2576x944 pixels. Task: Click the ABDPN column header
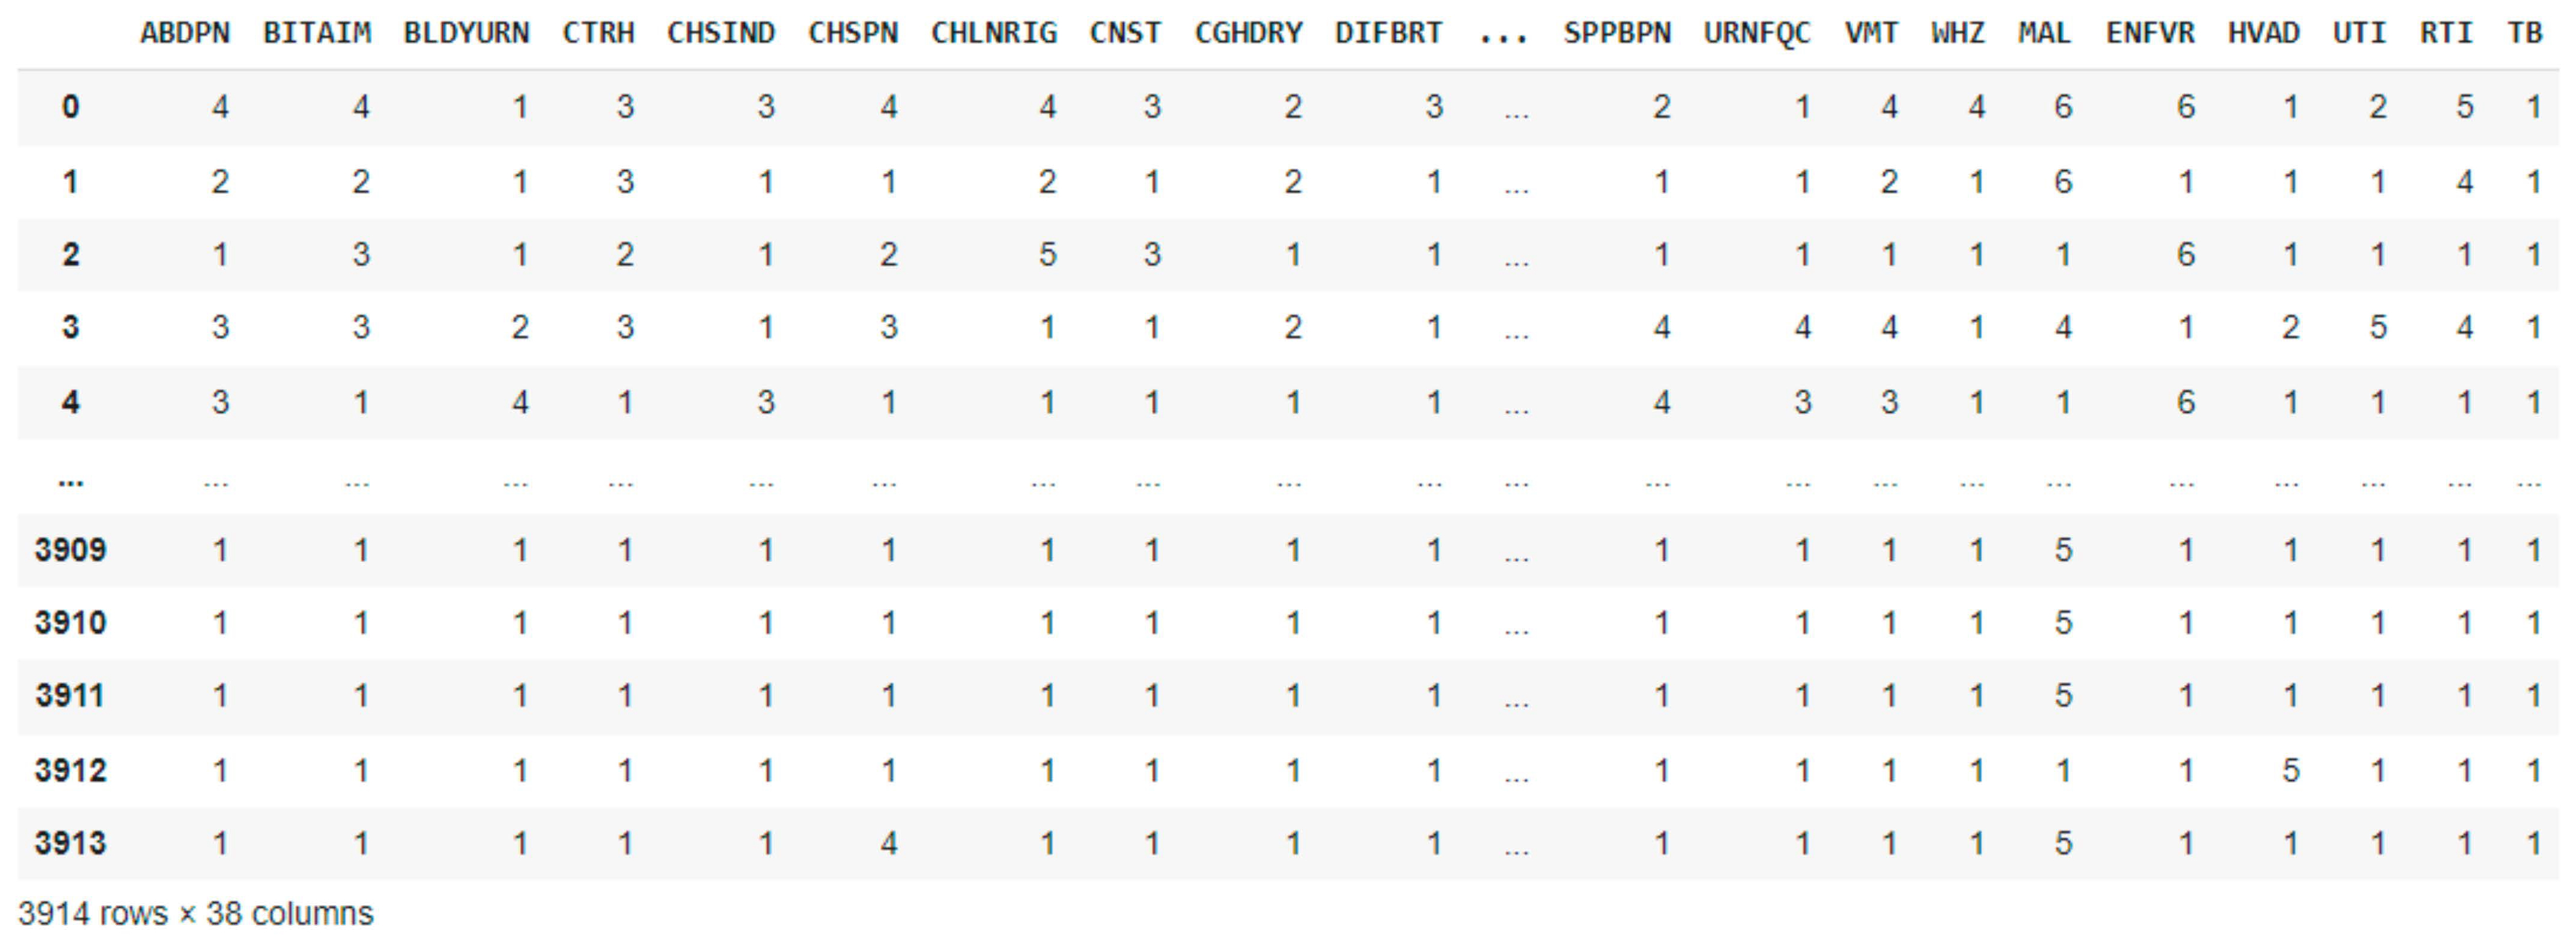coord(185,33)
